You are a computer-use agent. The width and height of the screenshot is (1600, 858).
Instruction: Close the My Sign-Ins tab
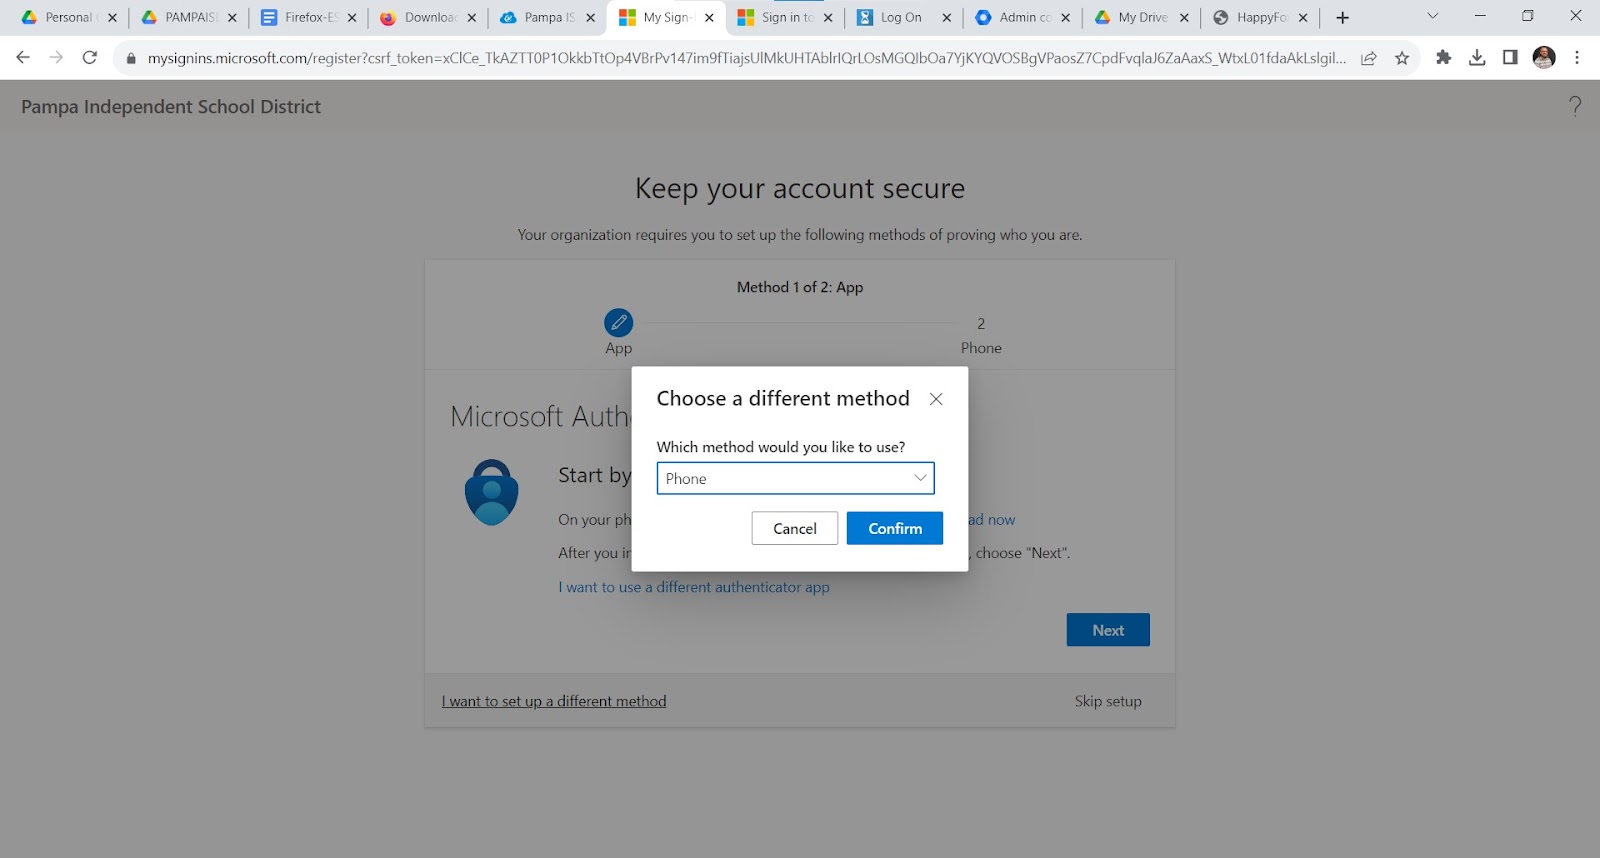(x=709, y=17)
